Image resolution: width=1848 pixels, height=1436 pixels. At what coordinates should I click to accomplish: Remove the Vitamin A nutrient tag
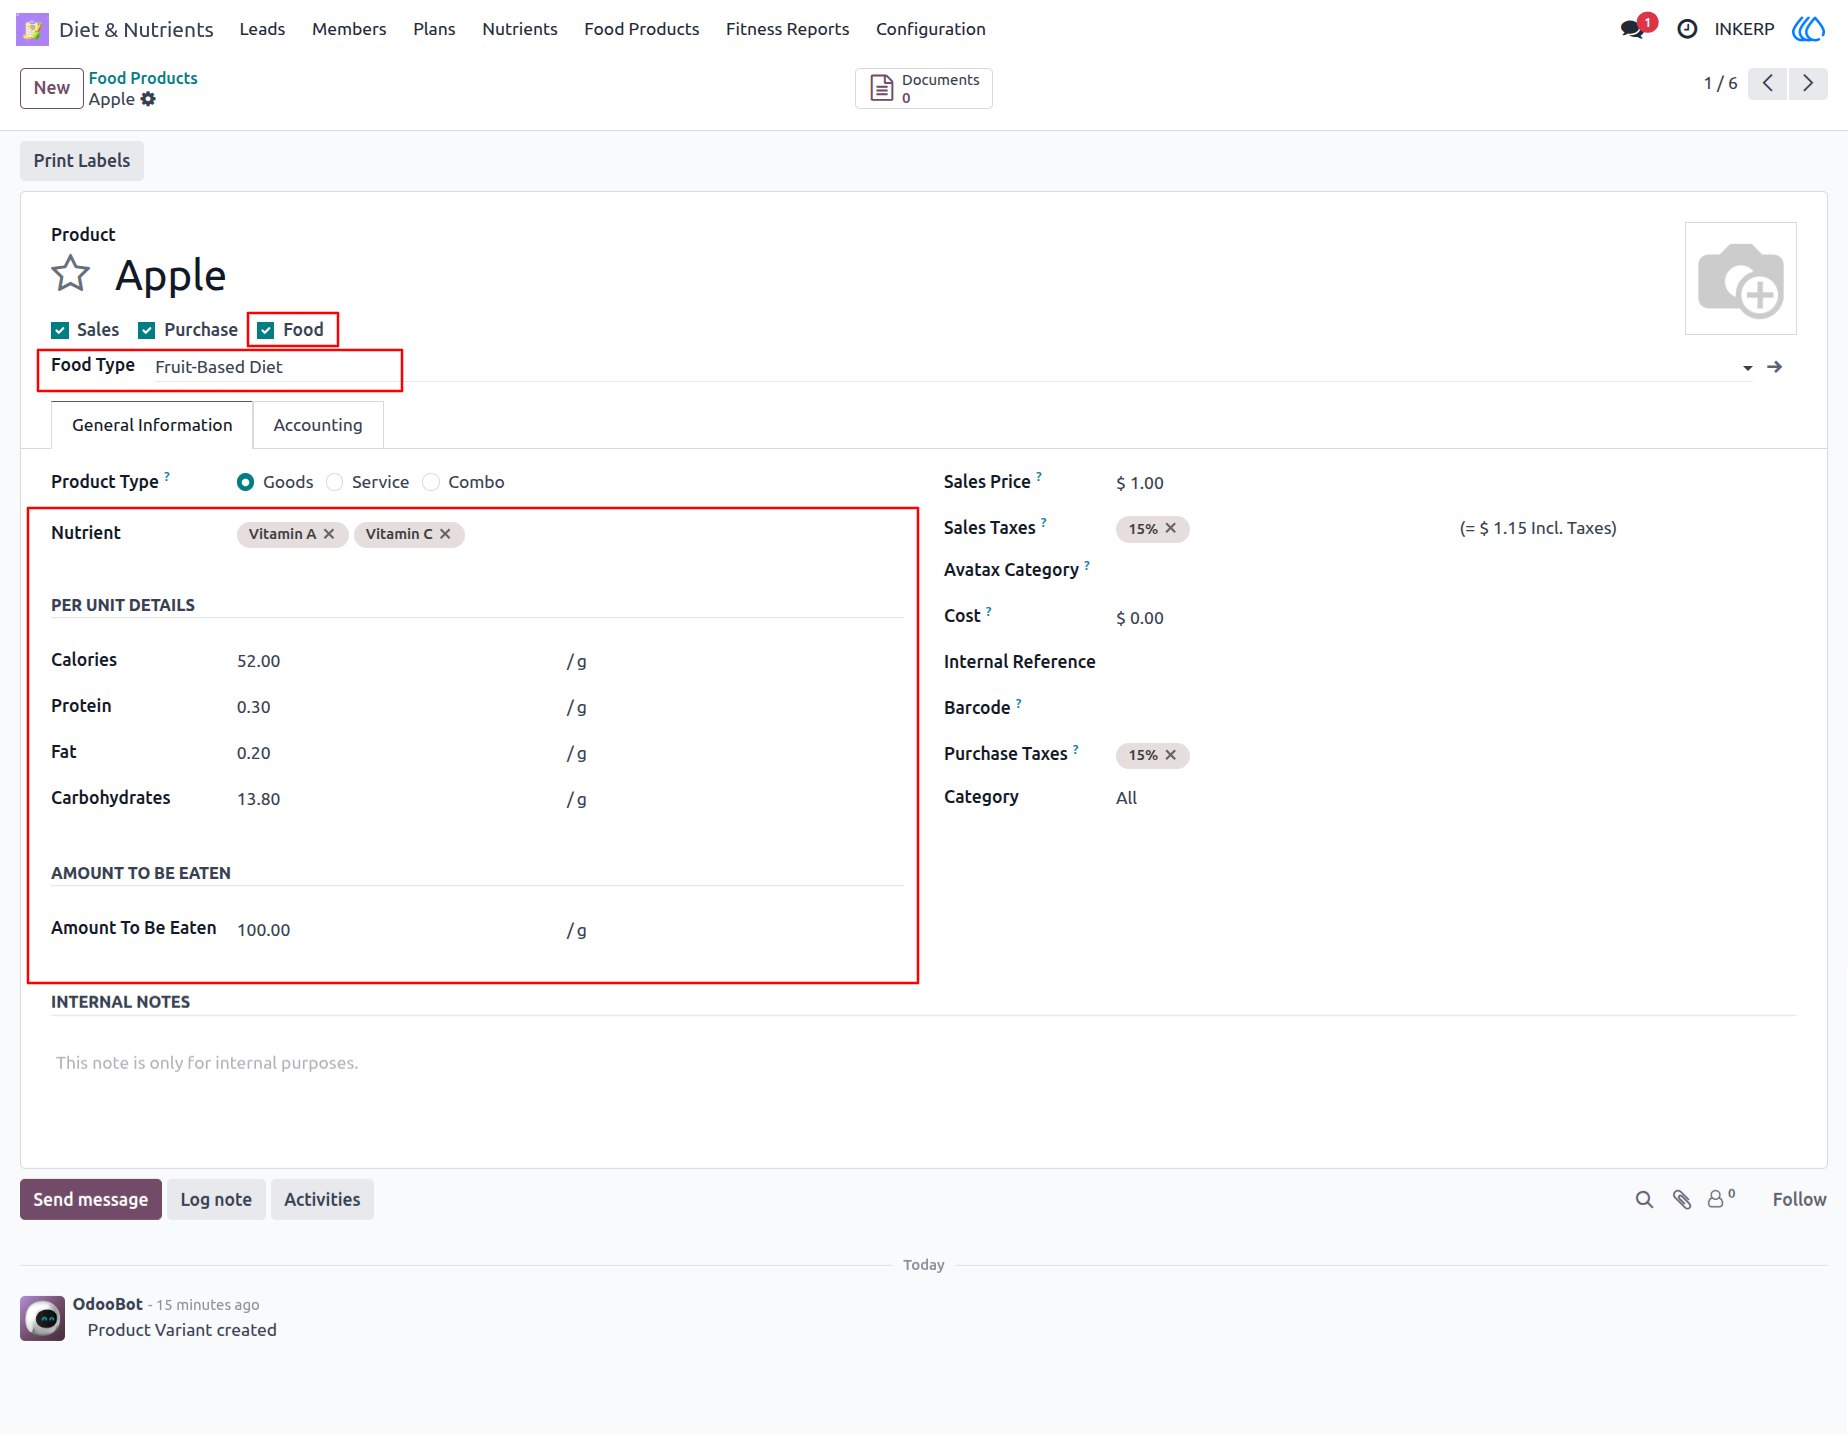coord(329,534)
